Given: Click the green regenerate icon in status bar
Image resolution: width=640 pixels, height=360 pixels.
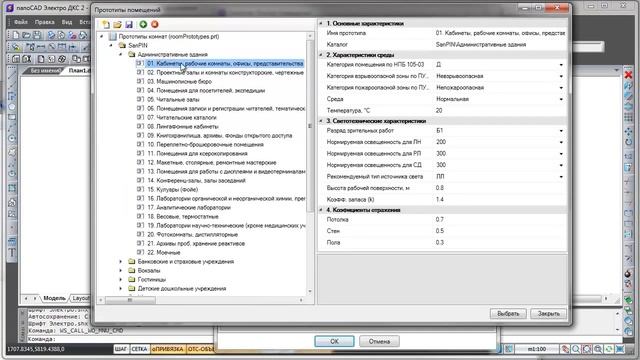Looking at the screenshot, I should pos(609,349).
